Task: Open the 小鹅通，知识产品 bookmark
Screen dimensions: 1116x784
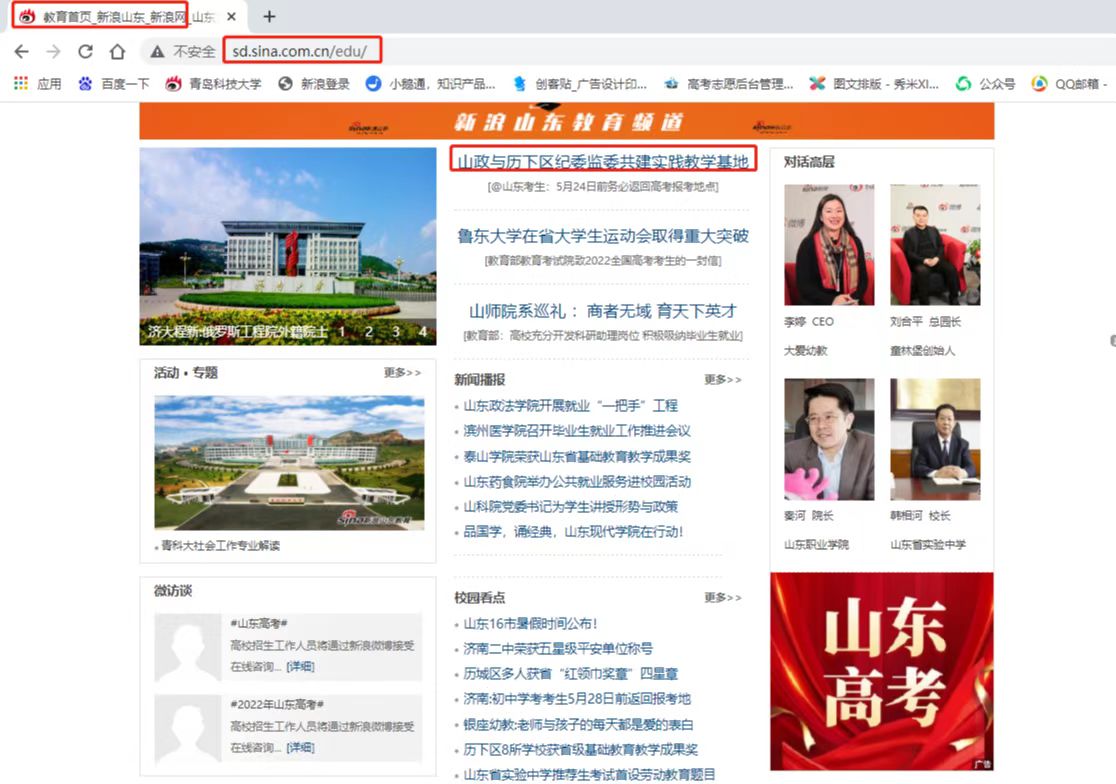Action: [x=430, y=84]
